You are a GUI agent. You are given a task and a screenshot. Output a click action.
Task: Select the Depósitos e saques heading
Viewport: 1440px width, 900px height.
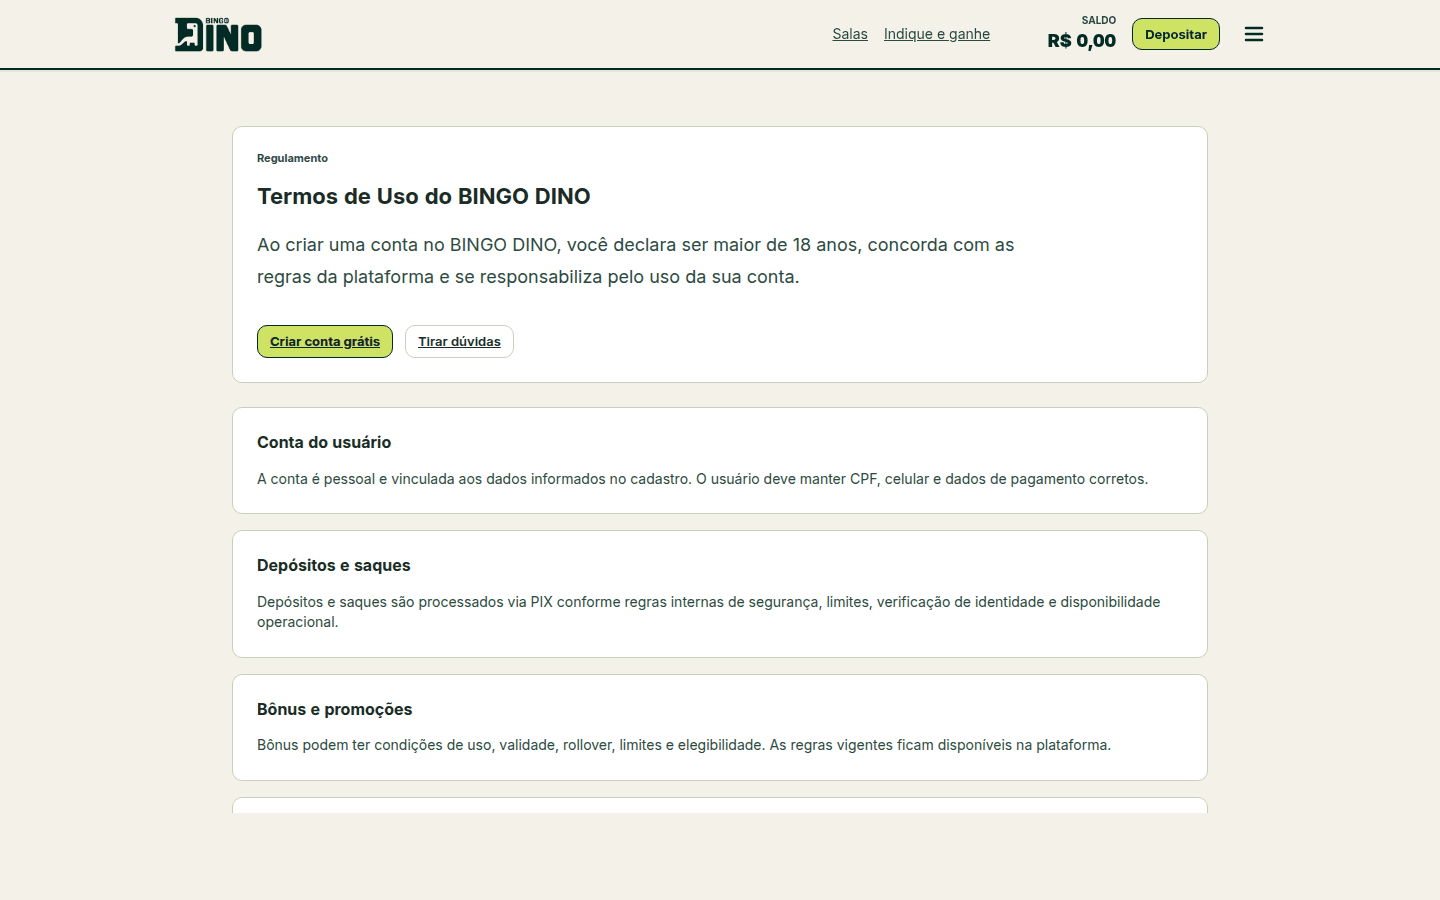pos(334,565)
